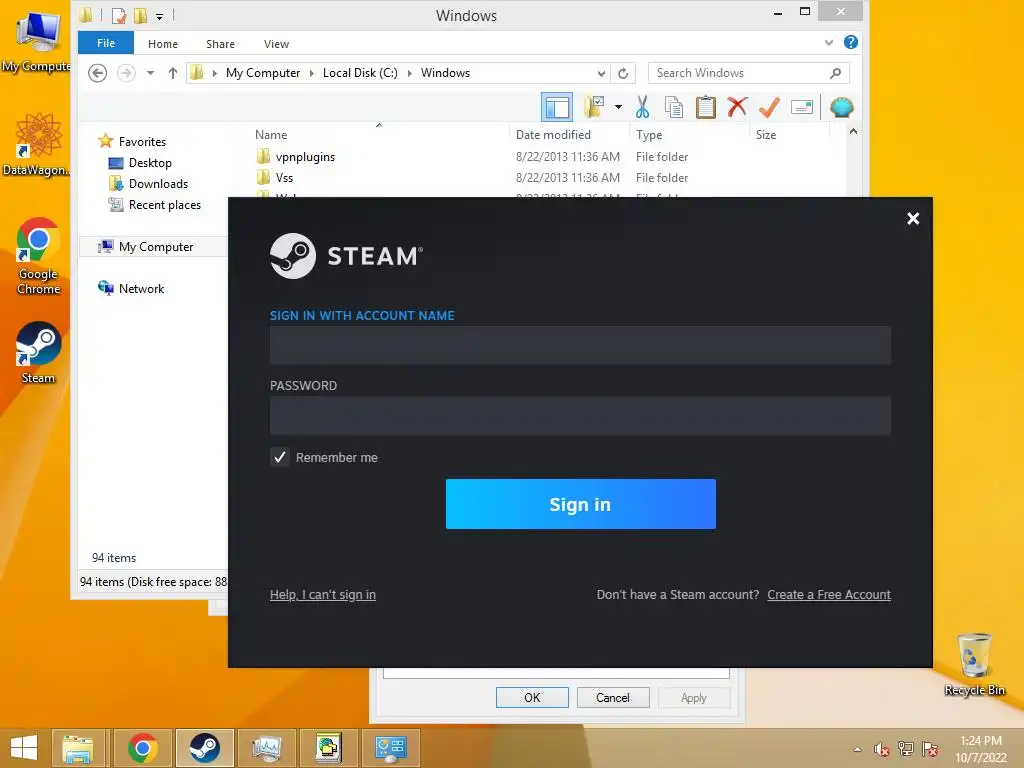Click the Action Center flag icon
This screenshot has height=768, width=1024.
(x=930, y=749)
